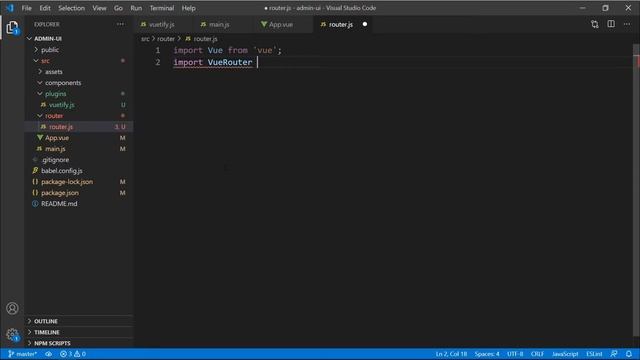Click the Ln 2, Col 18 status entry
Screen dimensions: 640x360
tap(451, 354)
